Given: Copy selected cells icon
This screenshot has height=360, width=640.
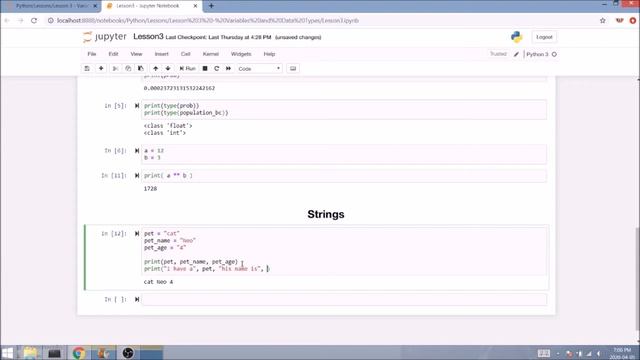Looking at the screenshot, I should tap(128, 69).
